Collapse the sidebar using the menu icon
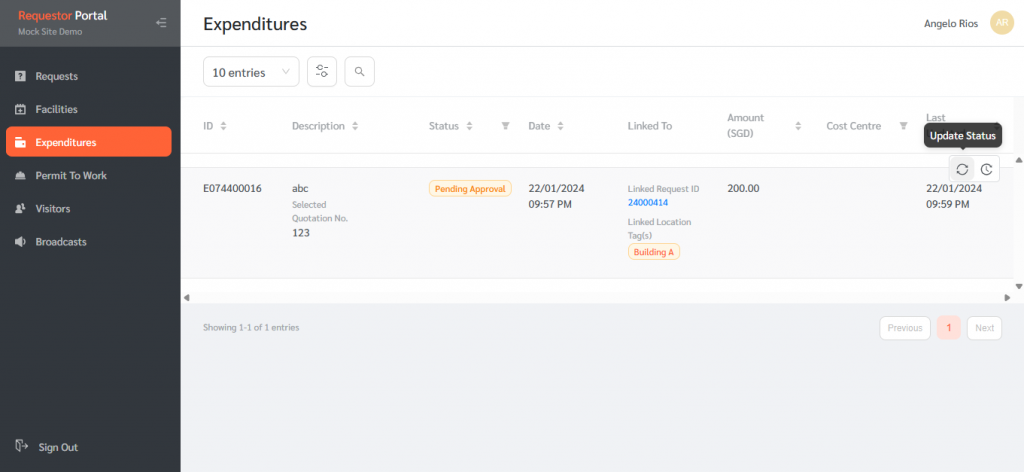 pyautogui.click(x=162, y=23)
